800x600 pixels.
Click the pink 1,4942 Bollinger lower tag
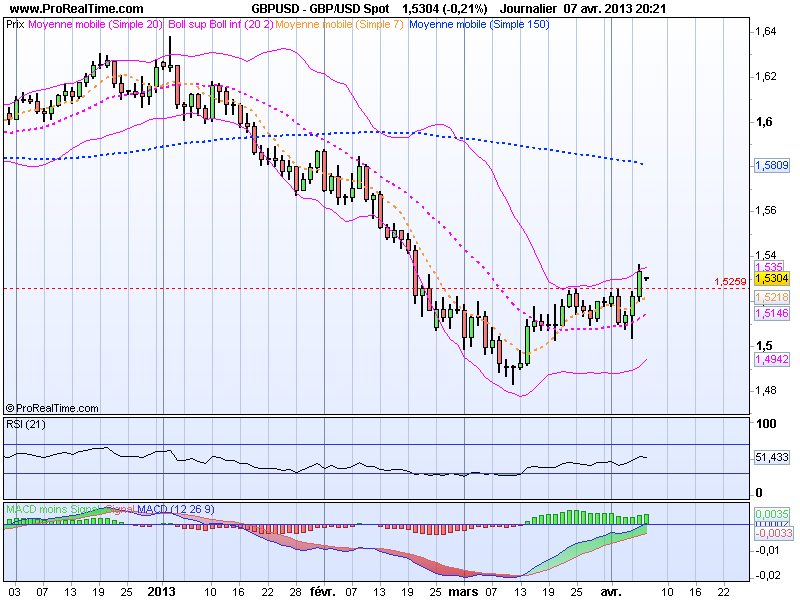[771, 359]
